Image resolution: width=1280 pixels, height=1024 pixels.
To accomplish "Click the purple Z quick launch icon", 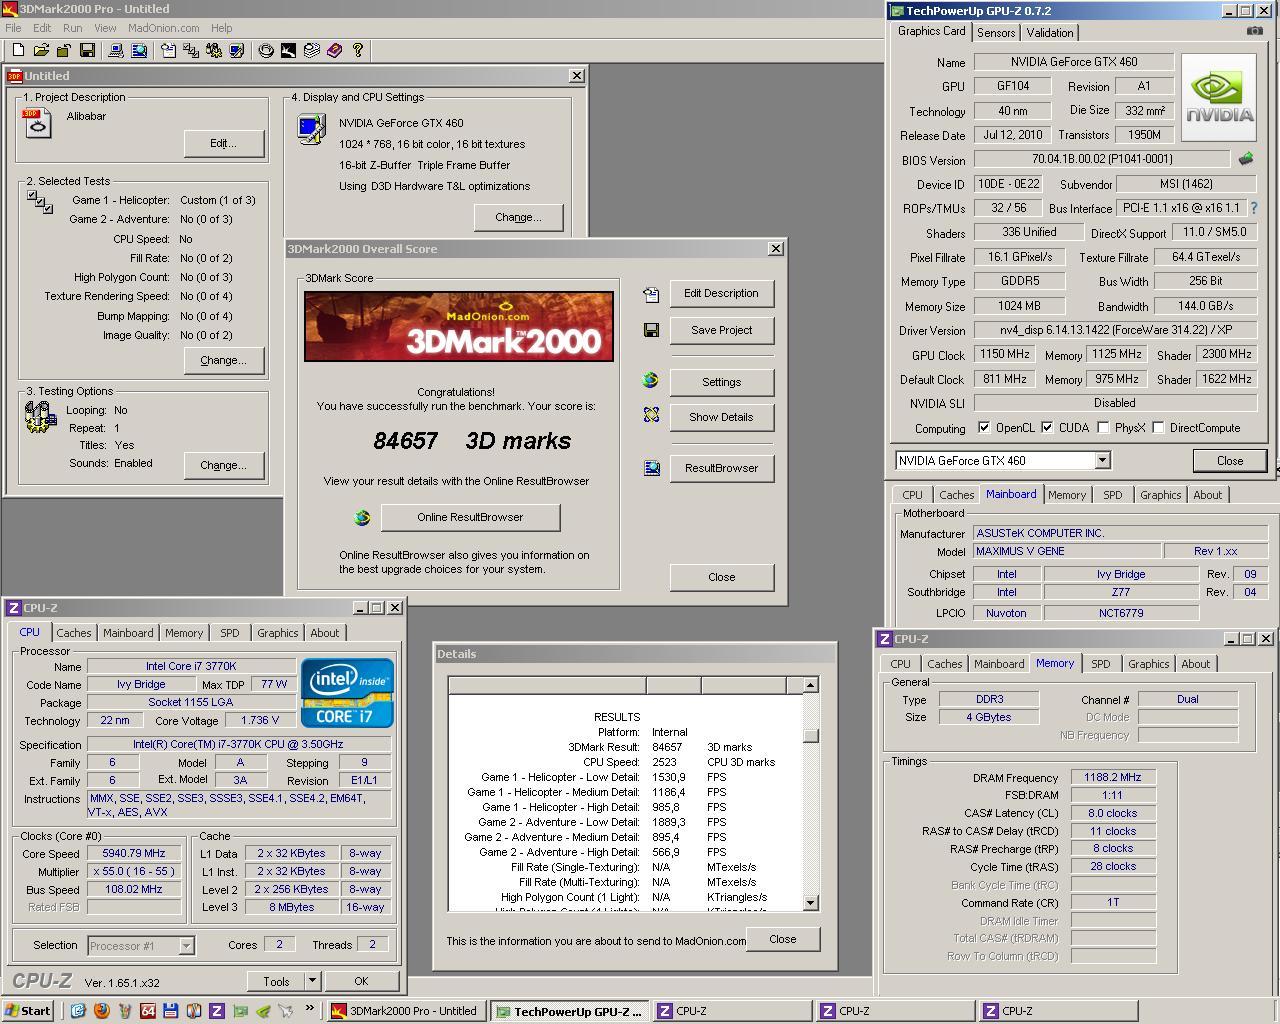I will pos(216,1011).
